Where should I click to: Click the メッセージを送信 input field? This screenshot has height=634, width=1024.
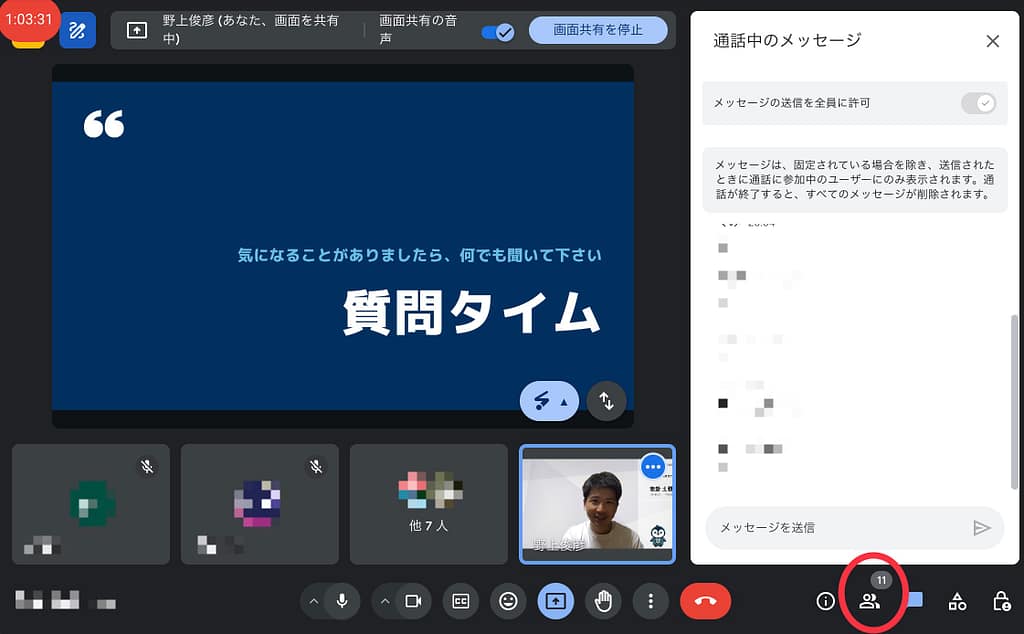click(x=835, y=527)
